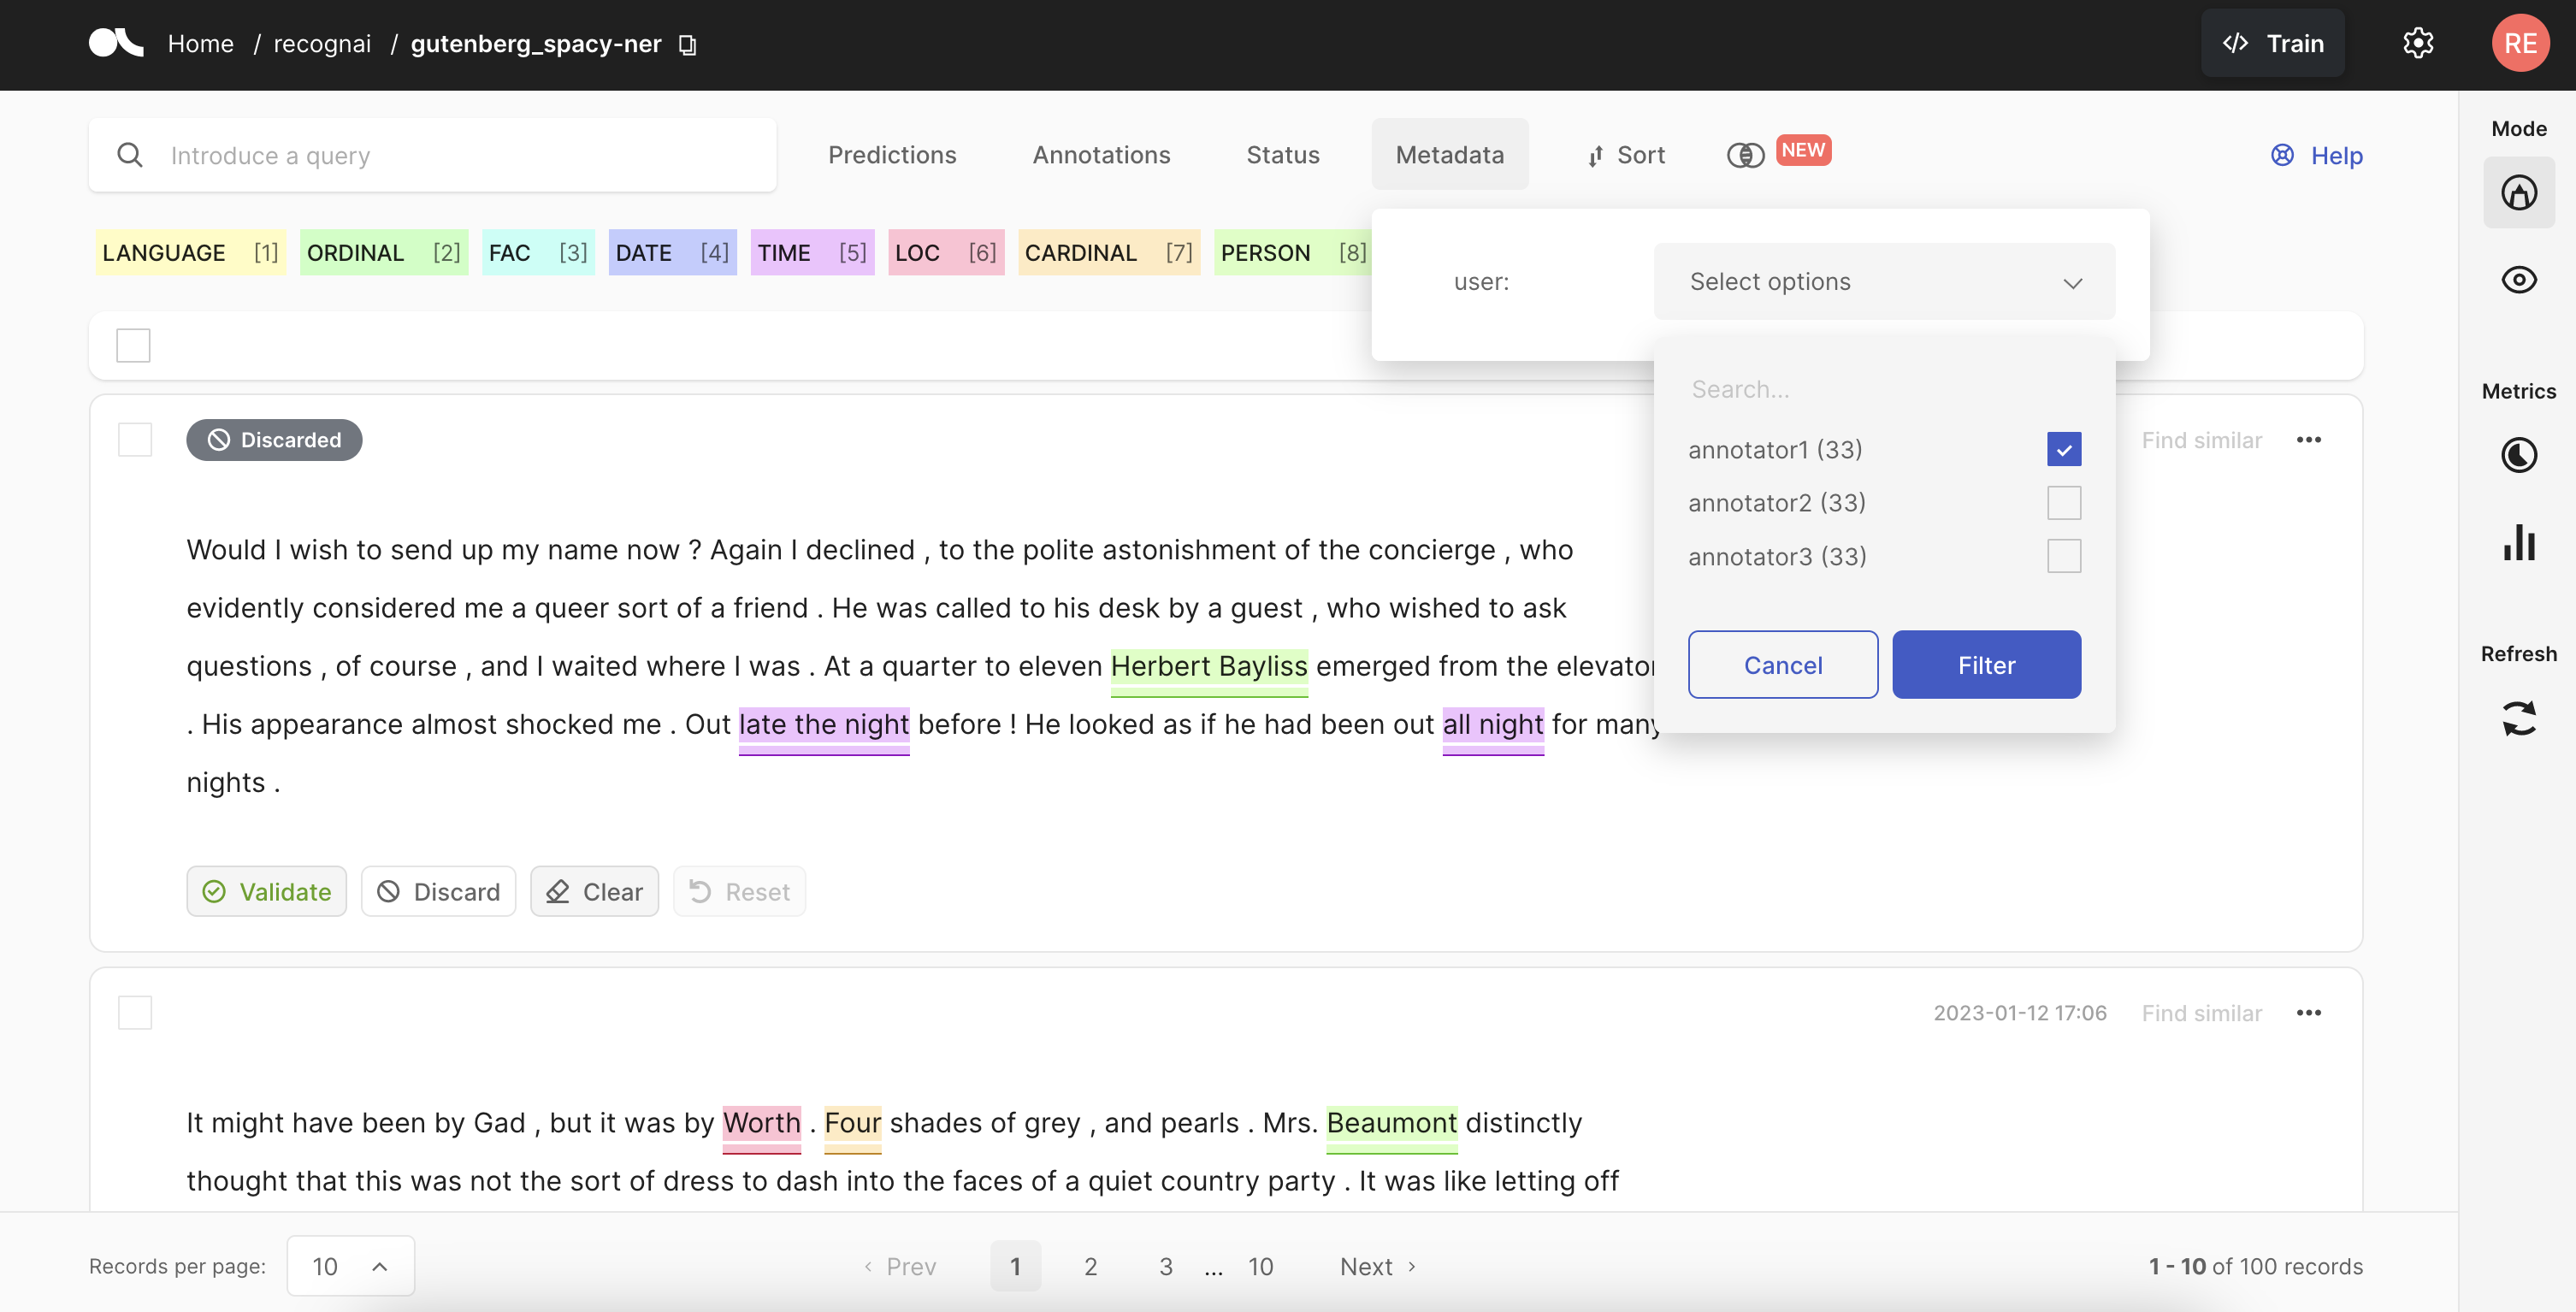The width and height of the screenshot is (2576, 1312).
Task: Validate the first record
Action: point(266,891)
